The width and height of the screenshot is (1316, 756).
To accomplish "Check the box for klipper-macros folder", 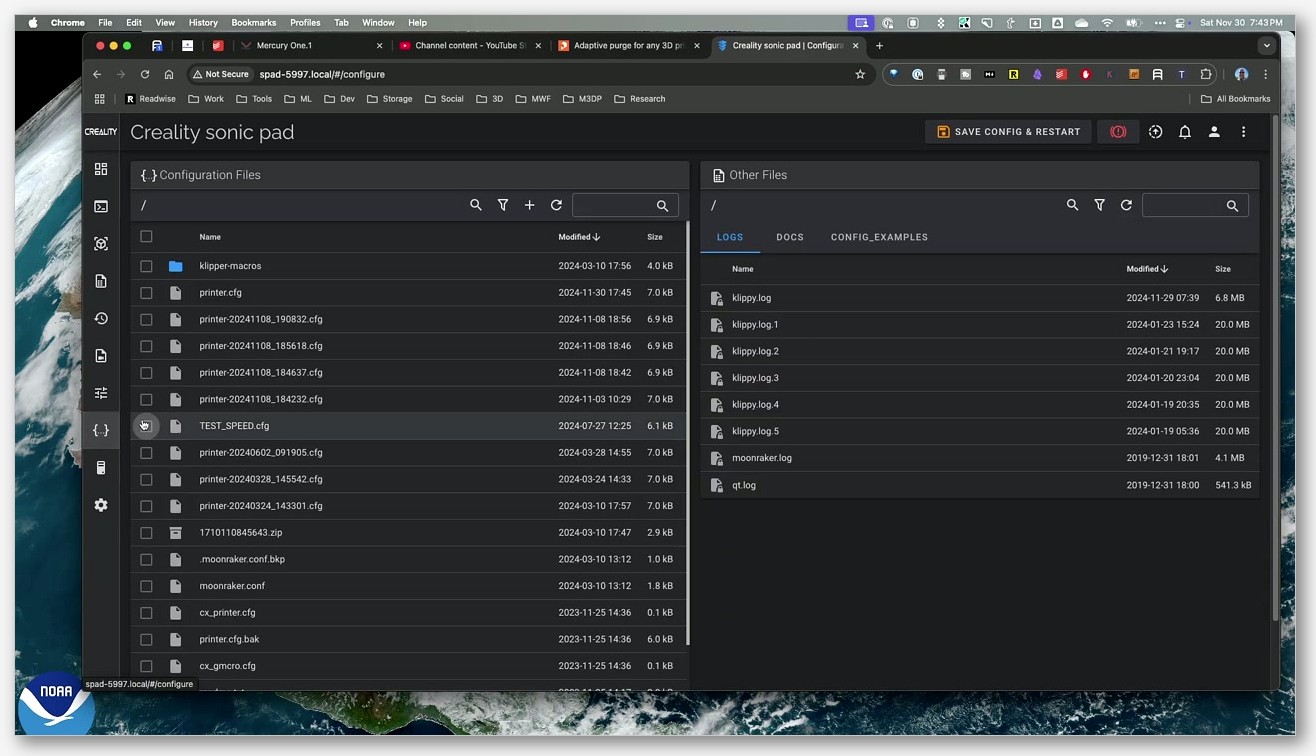I will pyautogui.click(x=146, y=266).
